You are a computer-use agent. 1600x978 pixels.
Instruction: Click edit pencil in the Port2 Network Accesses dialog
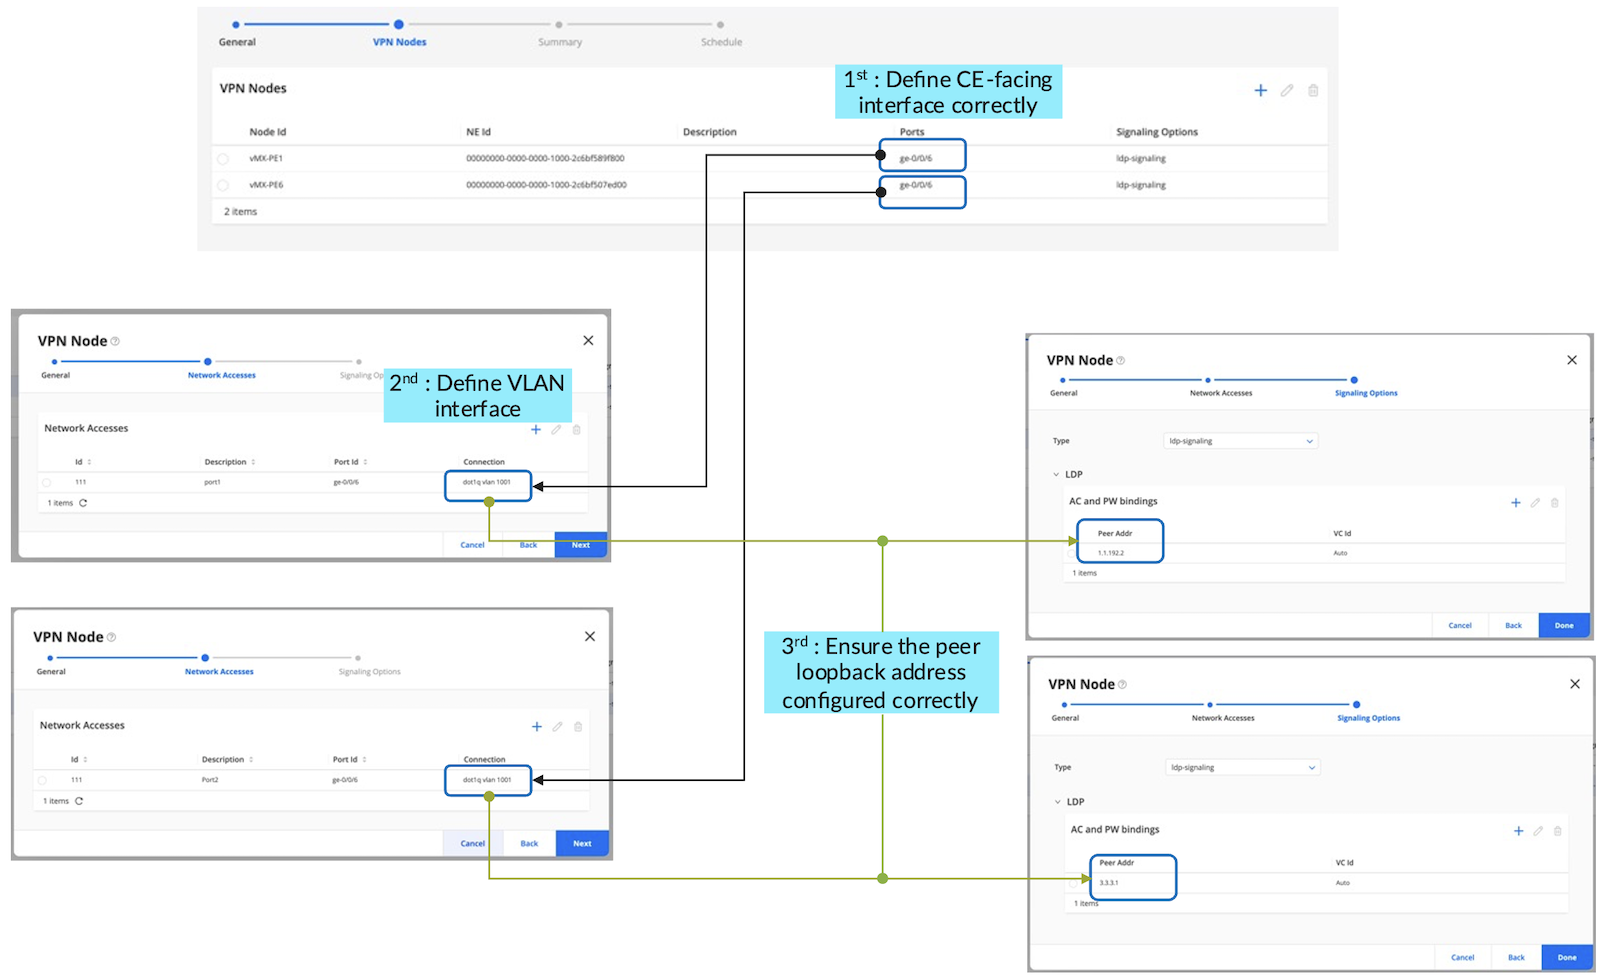(x=558, y=727)
